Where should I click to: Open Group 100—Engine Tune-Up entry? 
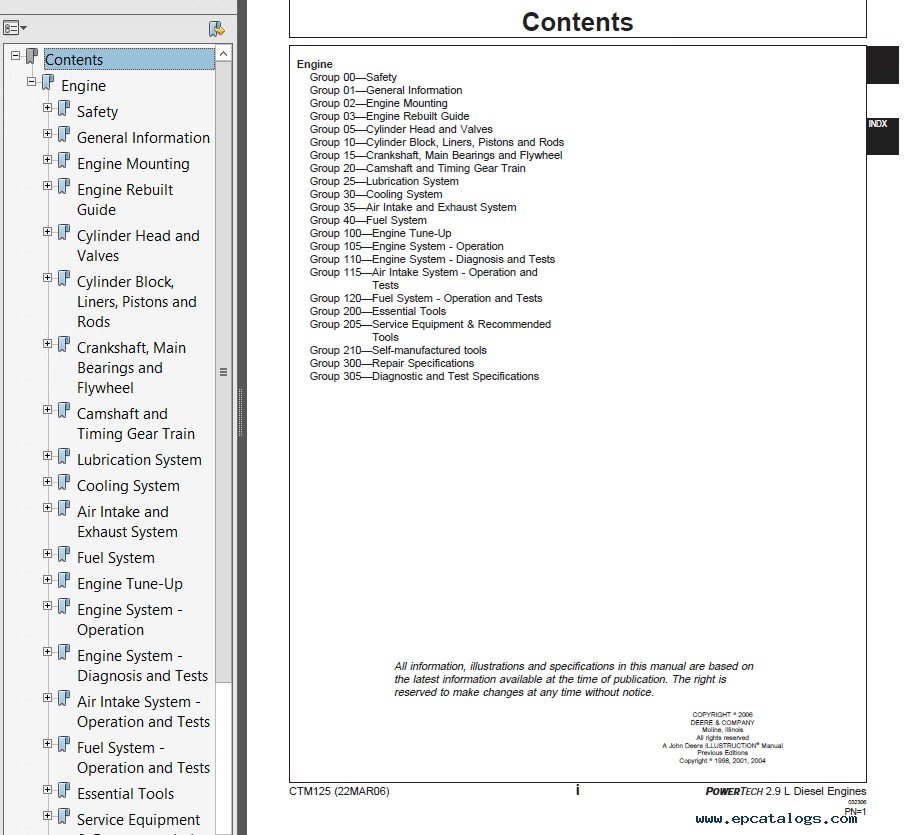pyautogui.click(x=380, y=233)
